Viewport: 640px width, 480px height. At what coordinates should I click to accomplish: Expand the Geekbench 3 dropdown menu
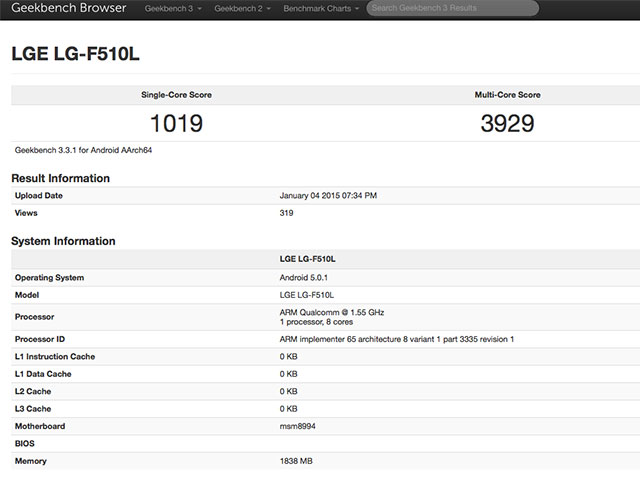tap(173, 9)
